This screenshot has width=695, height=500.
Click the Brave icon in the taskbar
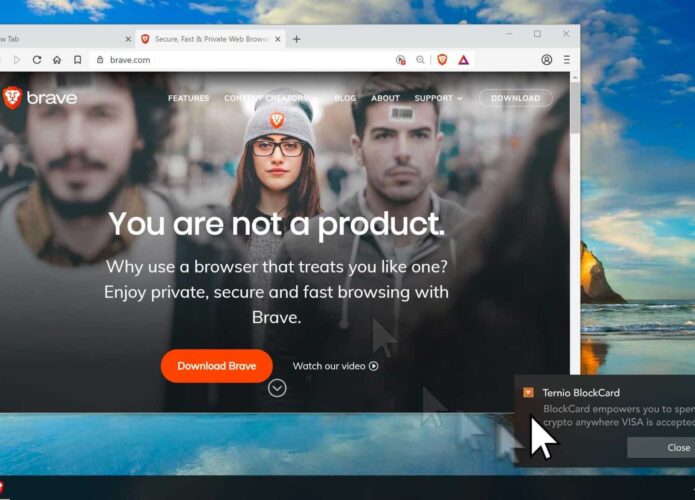point(2,487)
